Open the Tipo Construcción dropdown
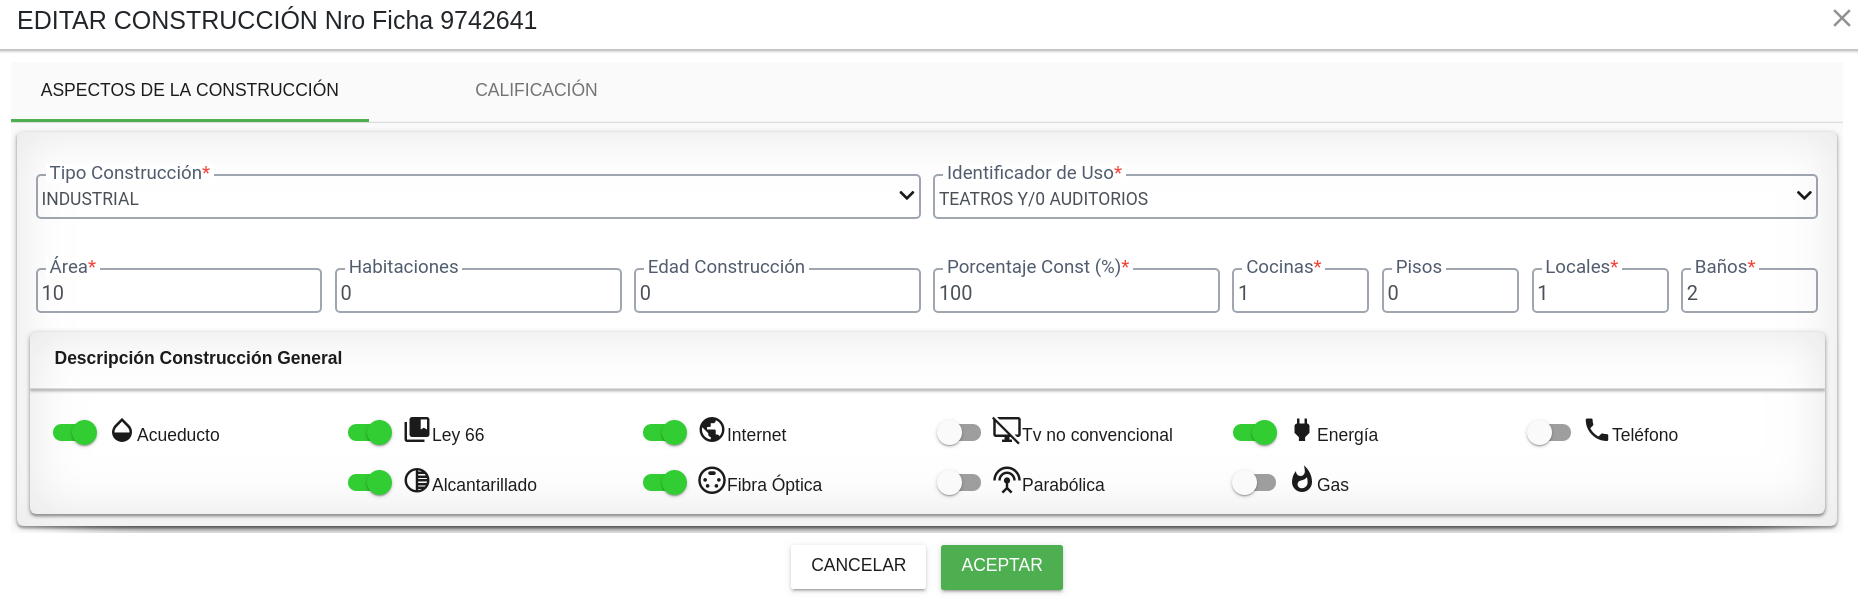The height and width of the screenshot is (610, 1858). tap(478, 198)
